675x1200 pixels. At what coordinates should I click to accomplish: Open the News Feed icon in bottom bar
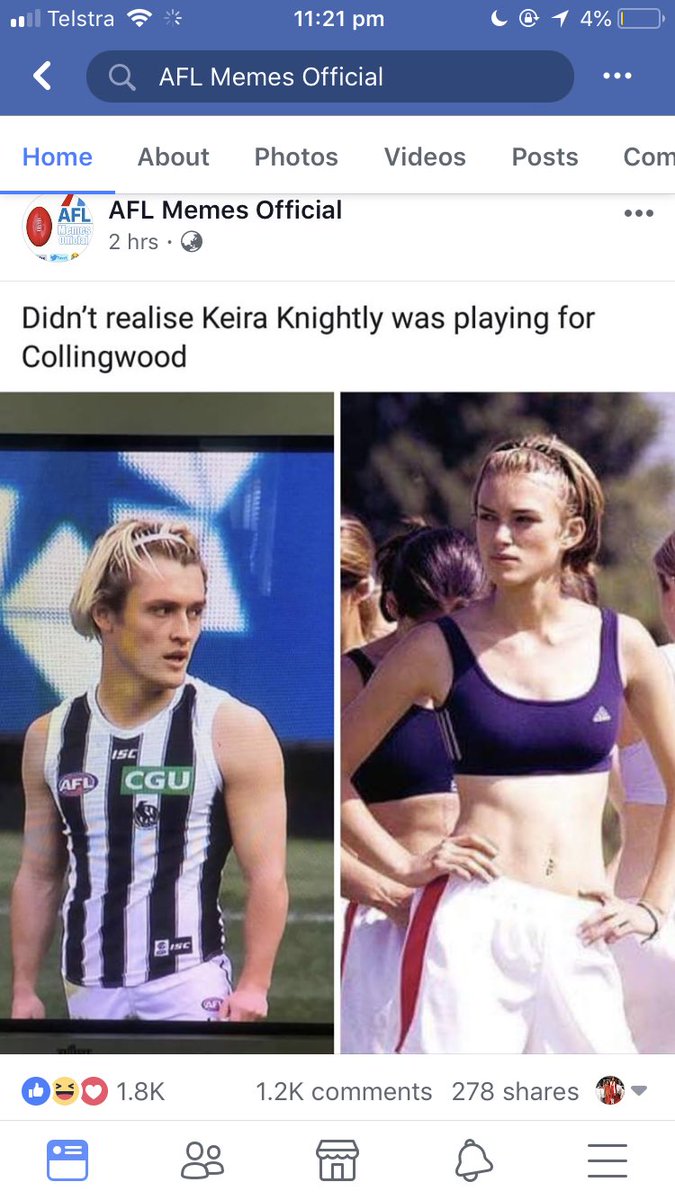(68, 1161)
